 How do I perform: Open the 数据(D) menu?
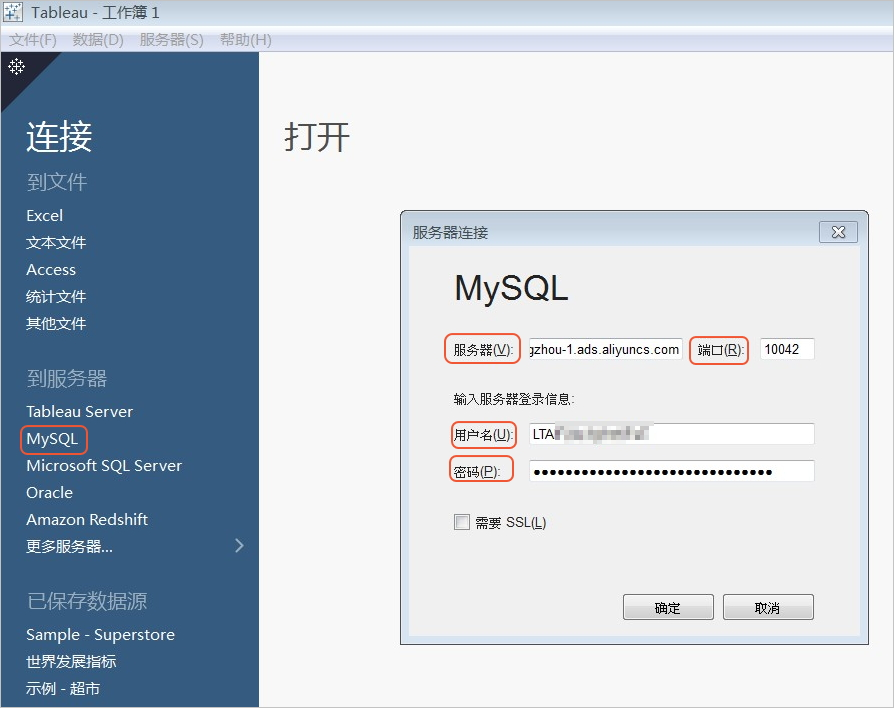(x=98, y=40)
